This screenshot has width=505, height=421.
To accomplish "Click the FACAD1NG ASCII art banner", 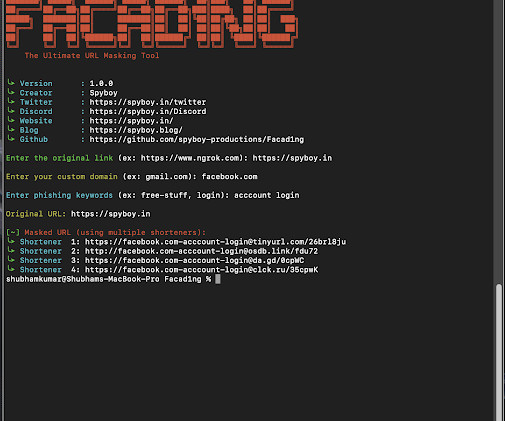I will (152, 23).
